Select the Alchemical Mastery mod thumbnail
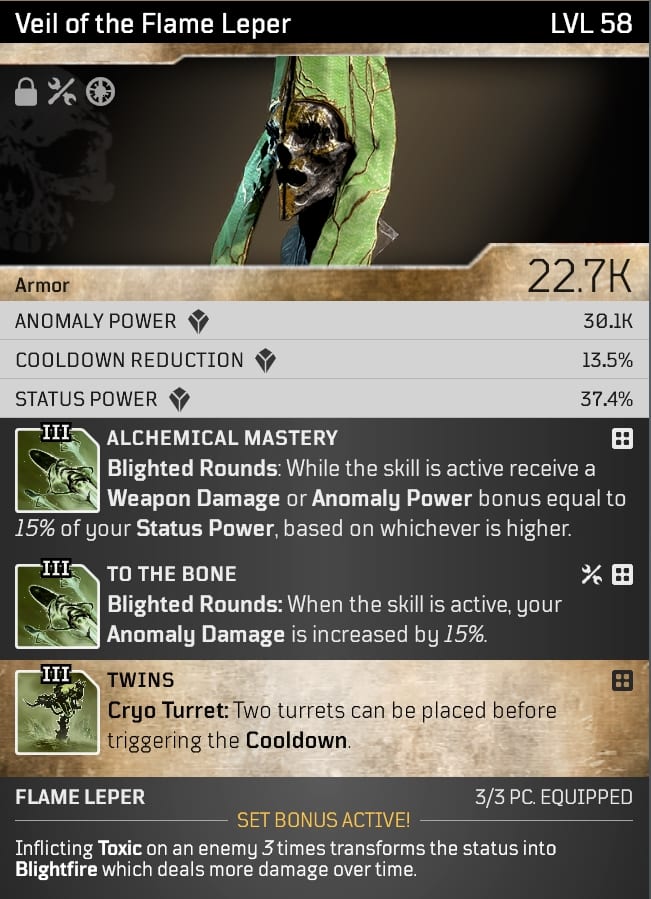 point(57,469)
